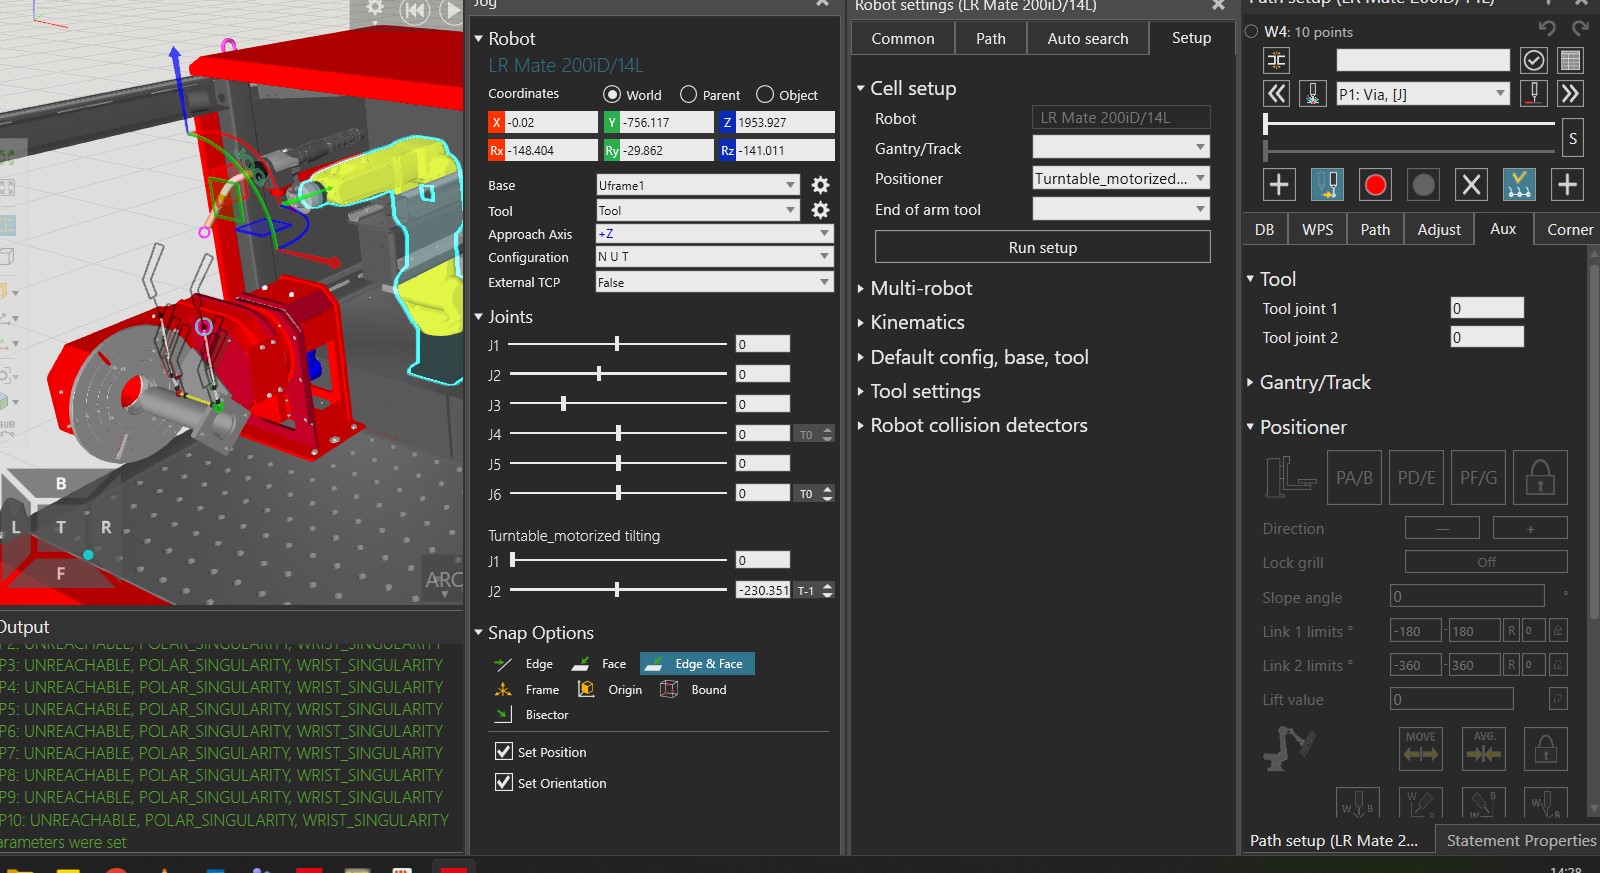
Task: Expand the Kinematics section
Action: [917, 322]
